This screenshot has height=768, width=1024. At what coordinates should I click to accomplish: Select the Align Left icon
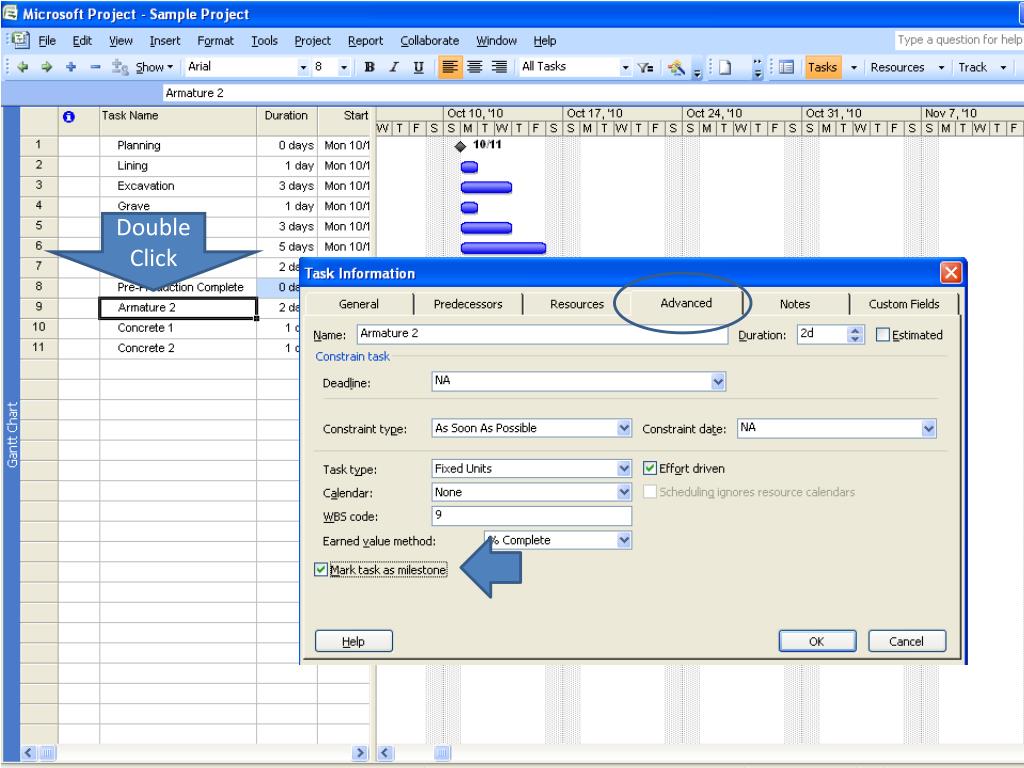450,67
